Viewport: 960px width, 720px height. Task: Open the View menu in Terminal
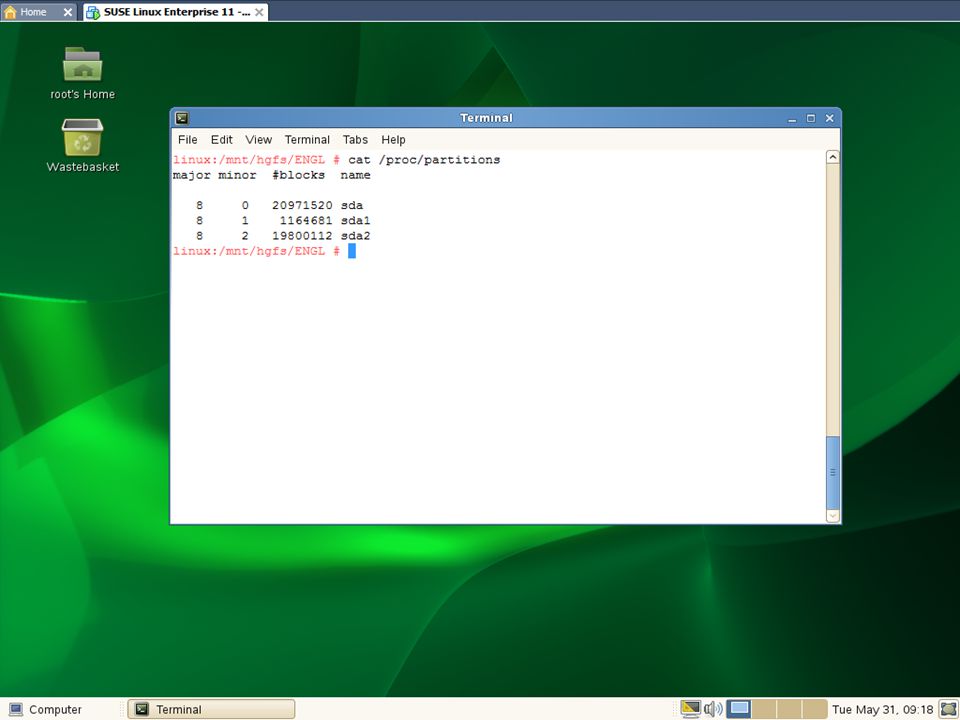tap(258, 140)
